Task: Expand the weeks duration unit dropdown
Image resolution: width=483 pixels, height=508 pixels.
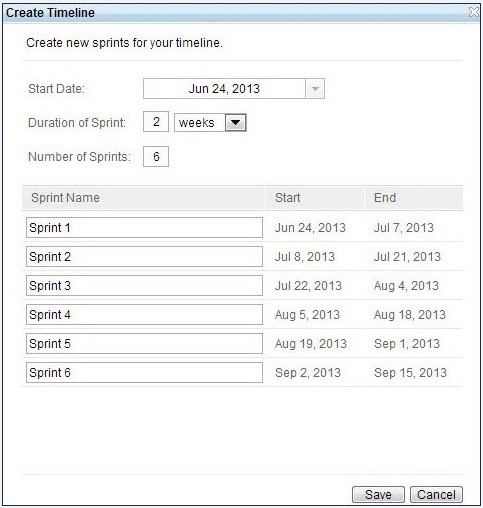Action: tap(236, 123)
